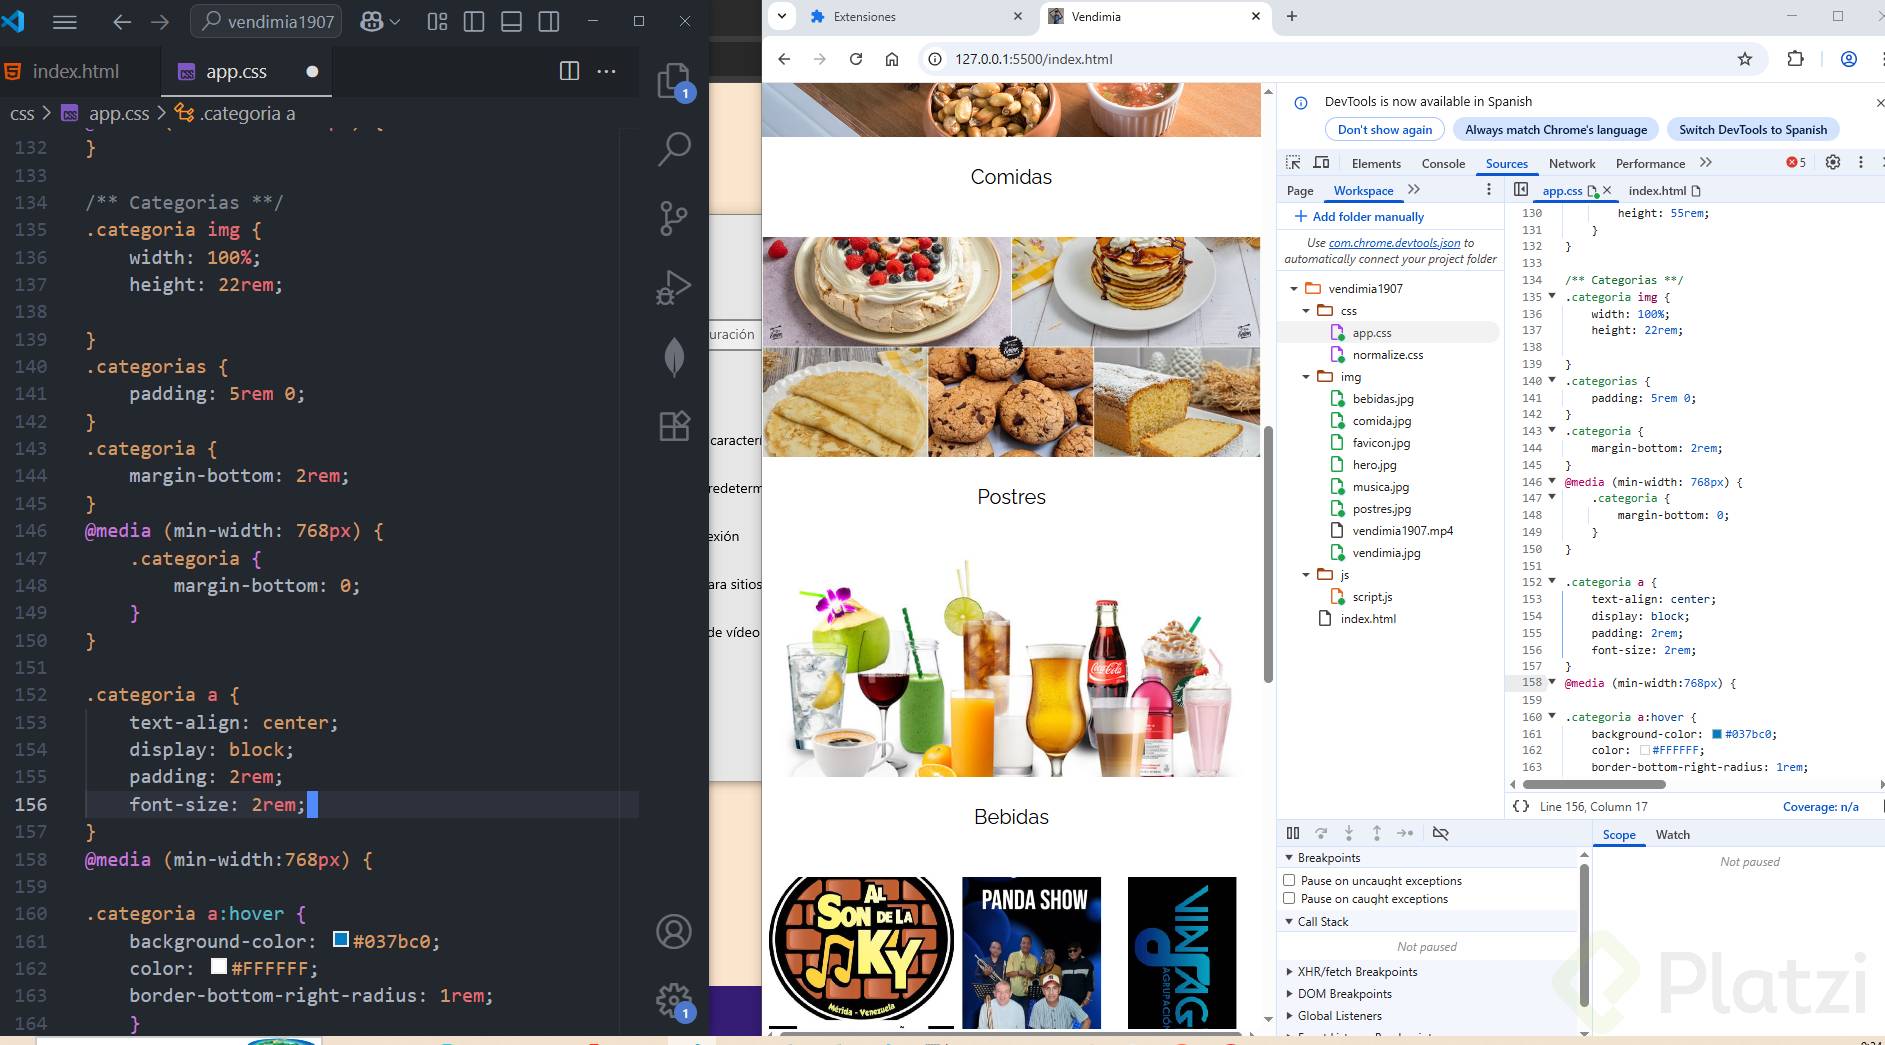
Task: Pretty print the source with the braces icon
Action: pos(1521,806)
